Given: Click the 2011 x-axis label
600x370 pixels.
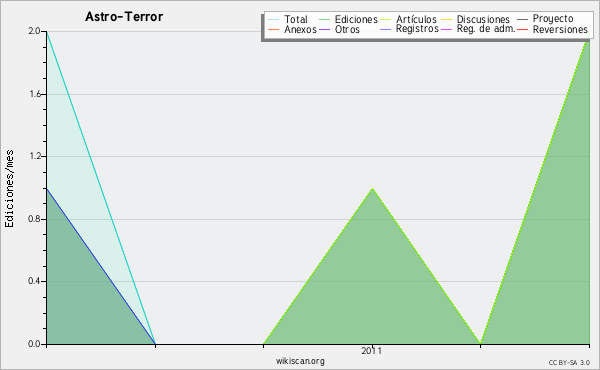Looking at the screenshot, I should (x=371, y=351).
